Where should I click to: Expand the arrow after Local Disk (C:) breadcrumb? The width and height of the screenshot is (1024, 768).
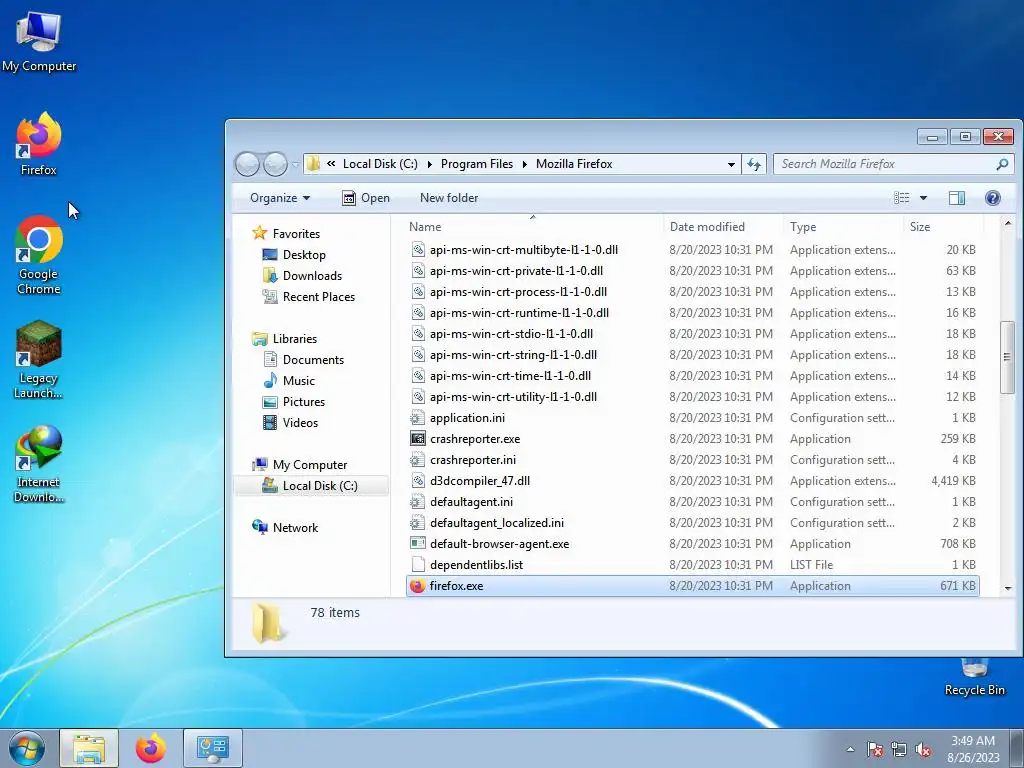pyautogui.click(x=429, y=165)
